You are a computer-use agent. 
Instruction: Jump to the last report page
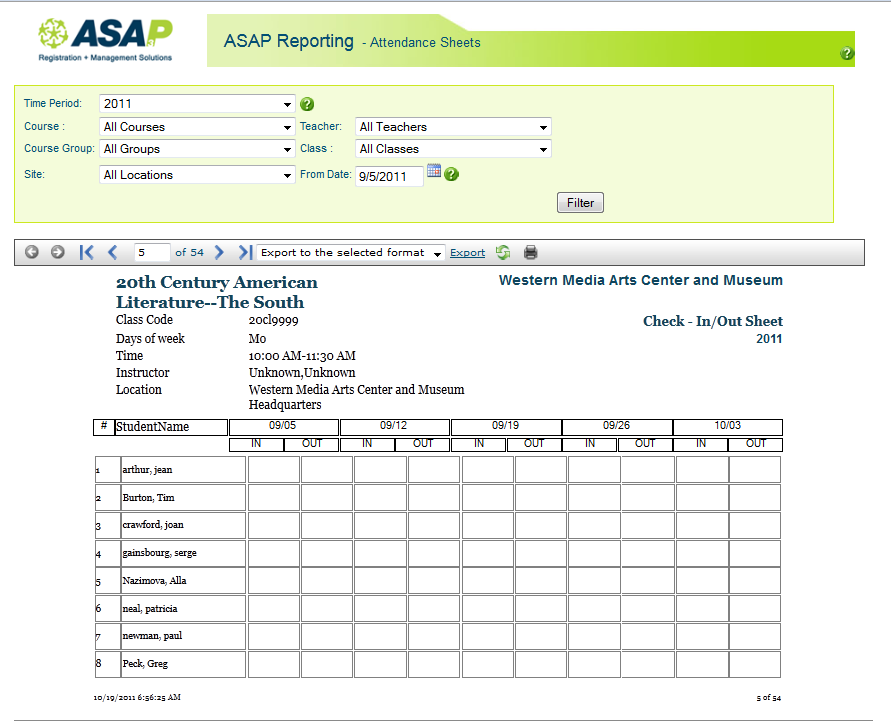pyautogui.click(x=245, y=253)
